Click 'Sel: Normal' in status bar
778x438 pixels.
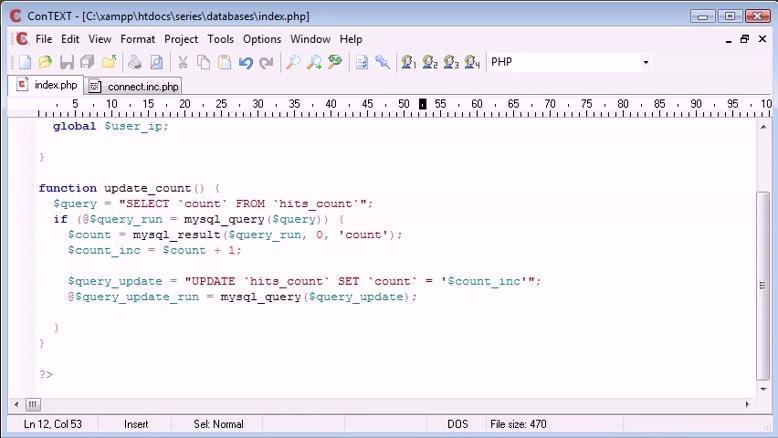[218, 424]
